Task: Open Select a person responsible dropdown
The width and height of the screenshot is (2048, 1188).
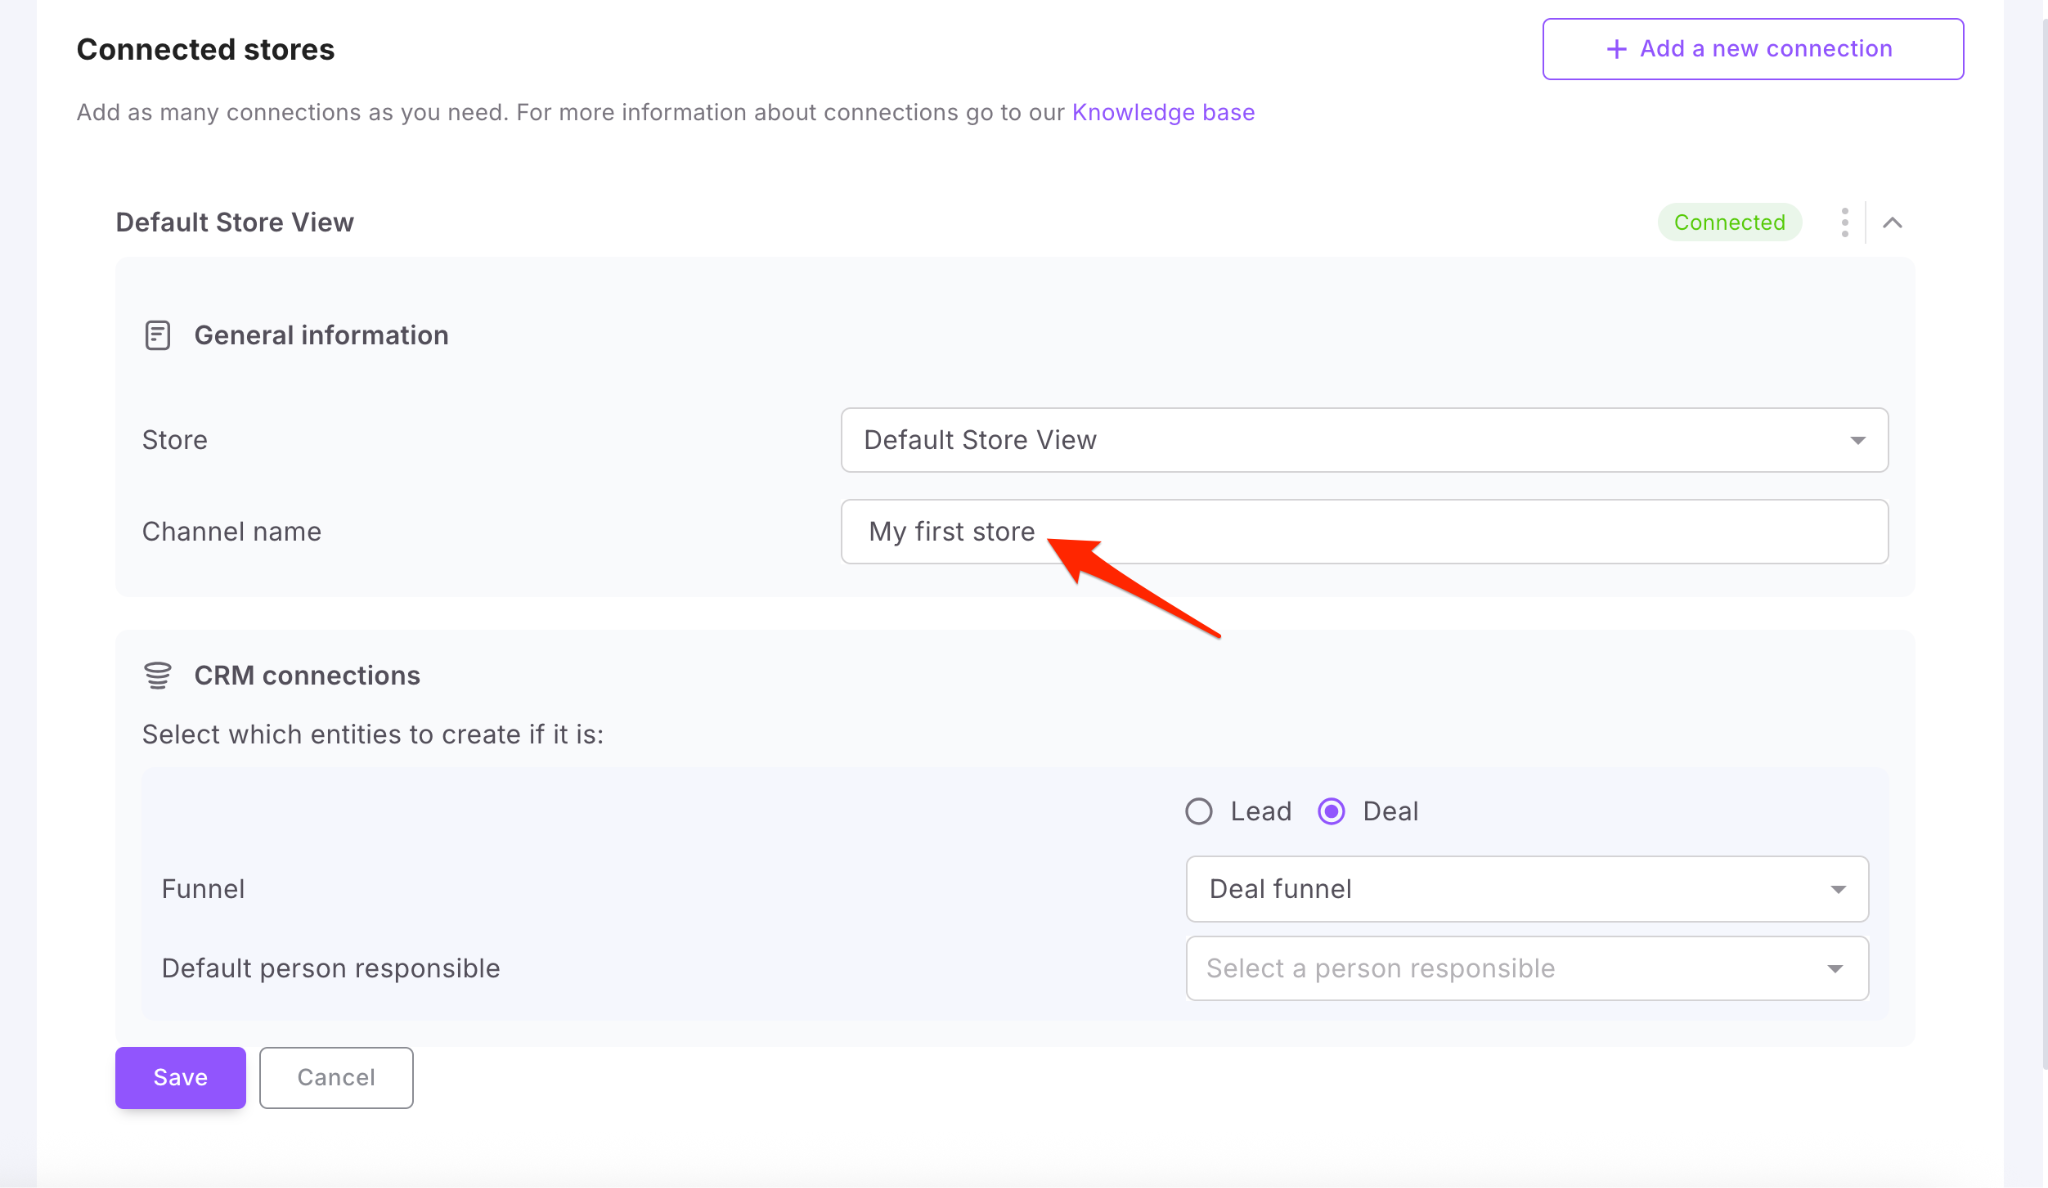Action: (1526, 968)
